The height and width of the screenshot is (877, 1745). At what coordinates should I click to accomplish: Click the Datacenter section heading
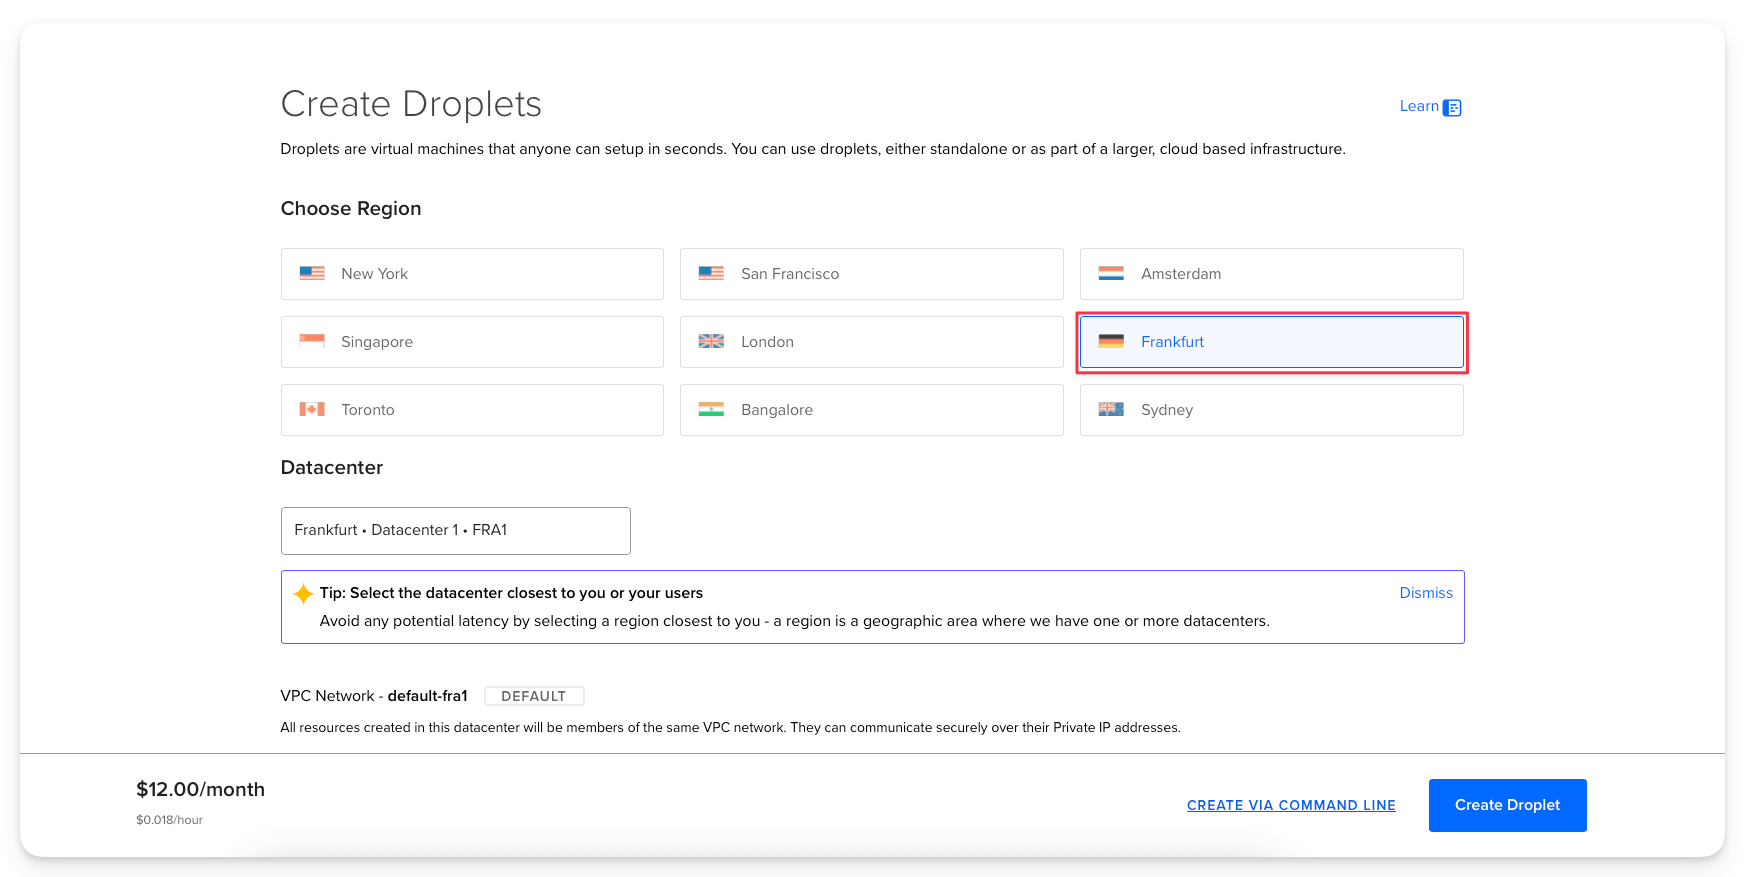332,467
